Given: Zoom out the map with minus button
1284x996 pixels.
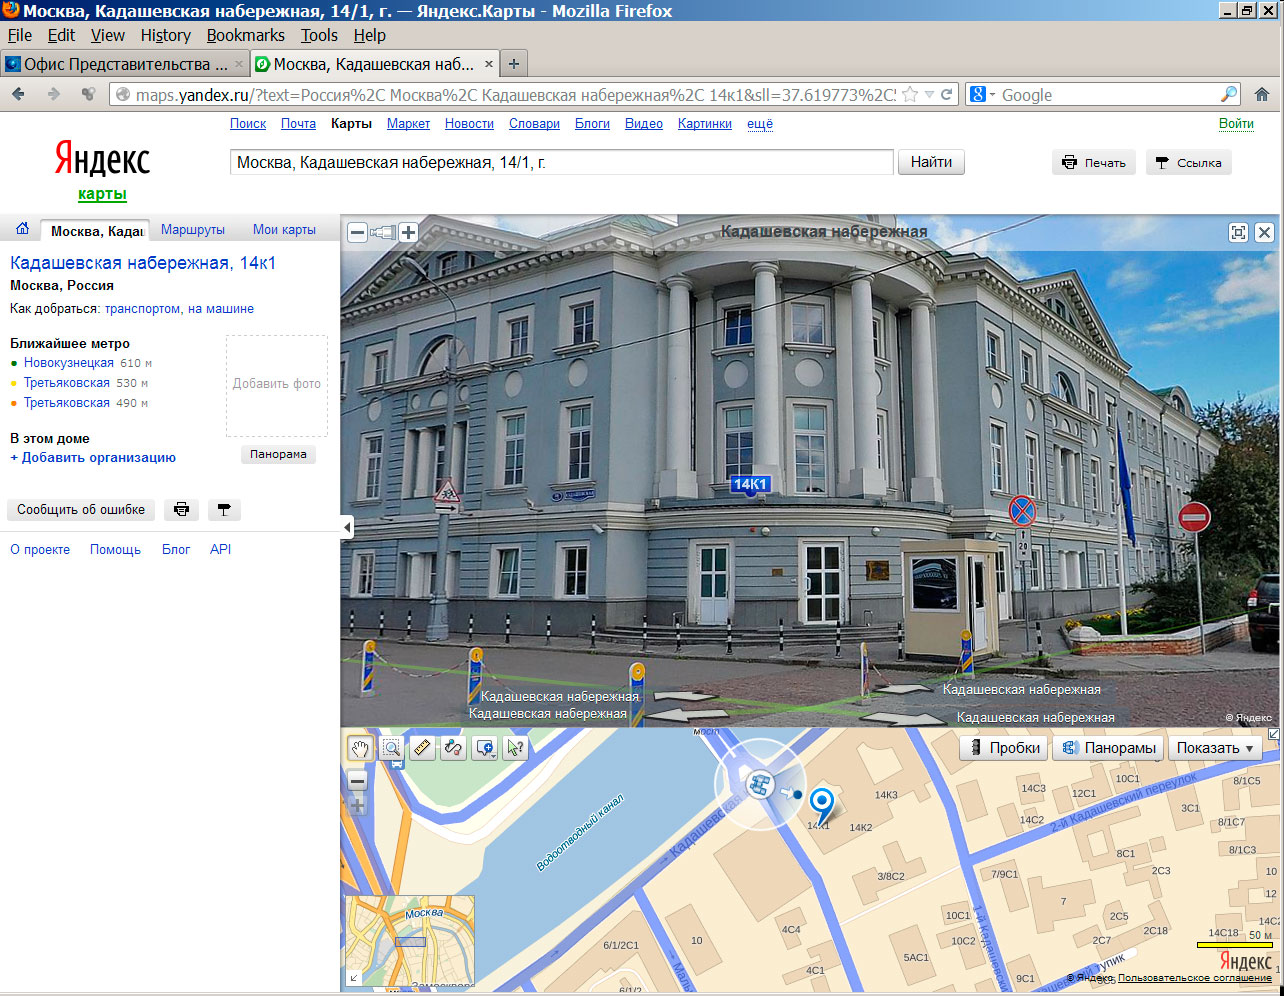Looking at the screenshot, I should (358, 781).
